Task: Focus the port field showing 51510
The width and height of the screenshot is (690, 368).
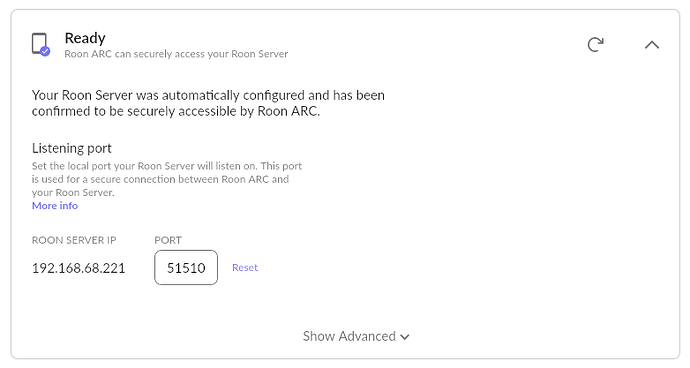Action: [x=186, y=268]
